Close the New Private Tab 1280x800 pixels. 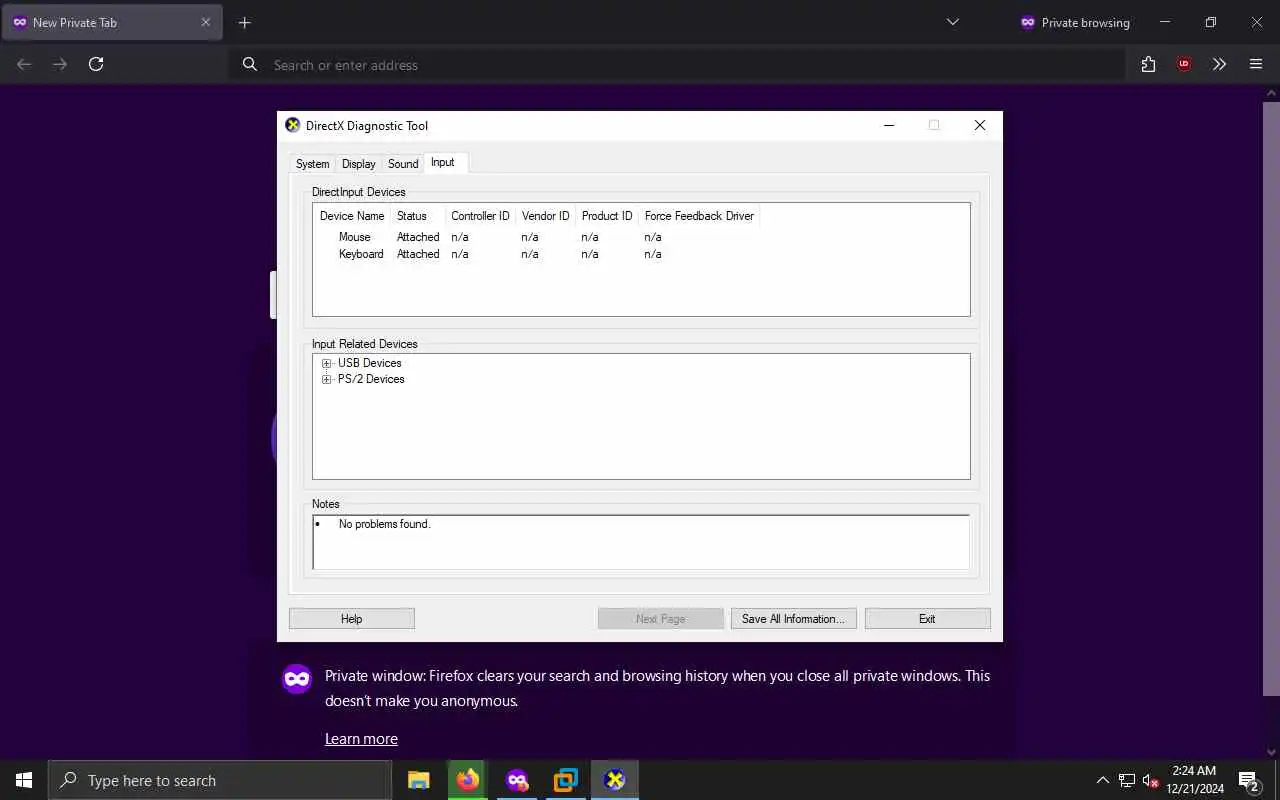206,23
